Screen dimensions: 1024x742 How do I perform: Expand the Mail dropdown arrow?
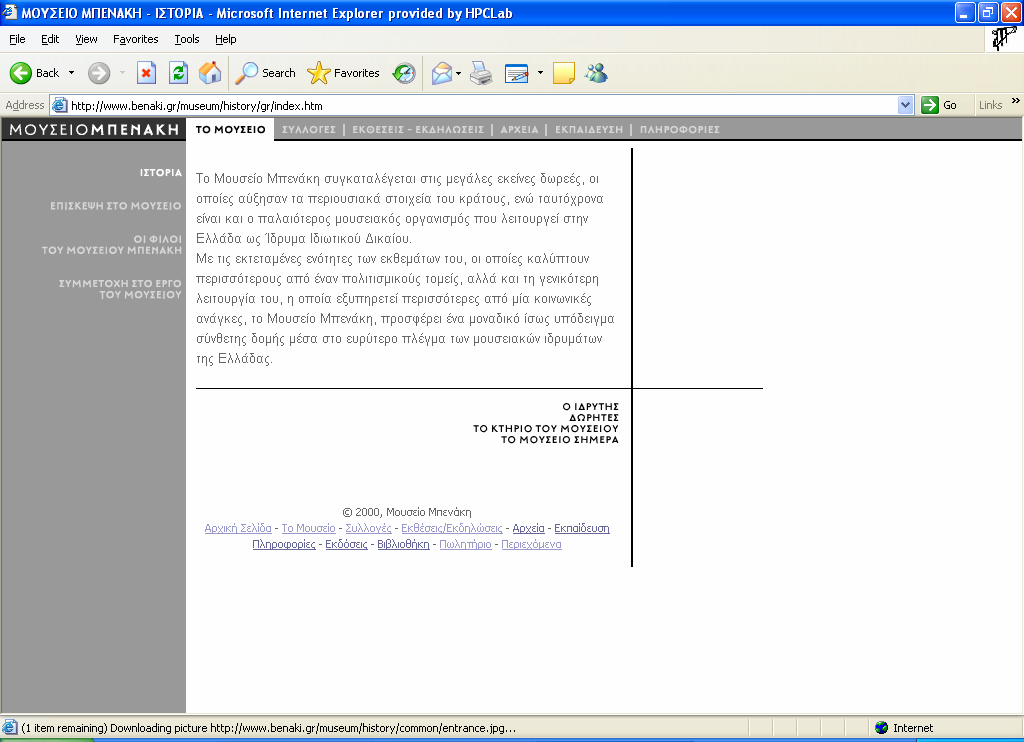click(x=458, y=73)
